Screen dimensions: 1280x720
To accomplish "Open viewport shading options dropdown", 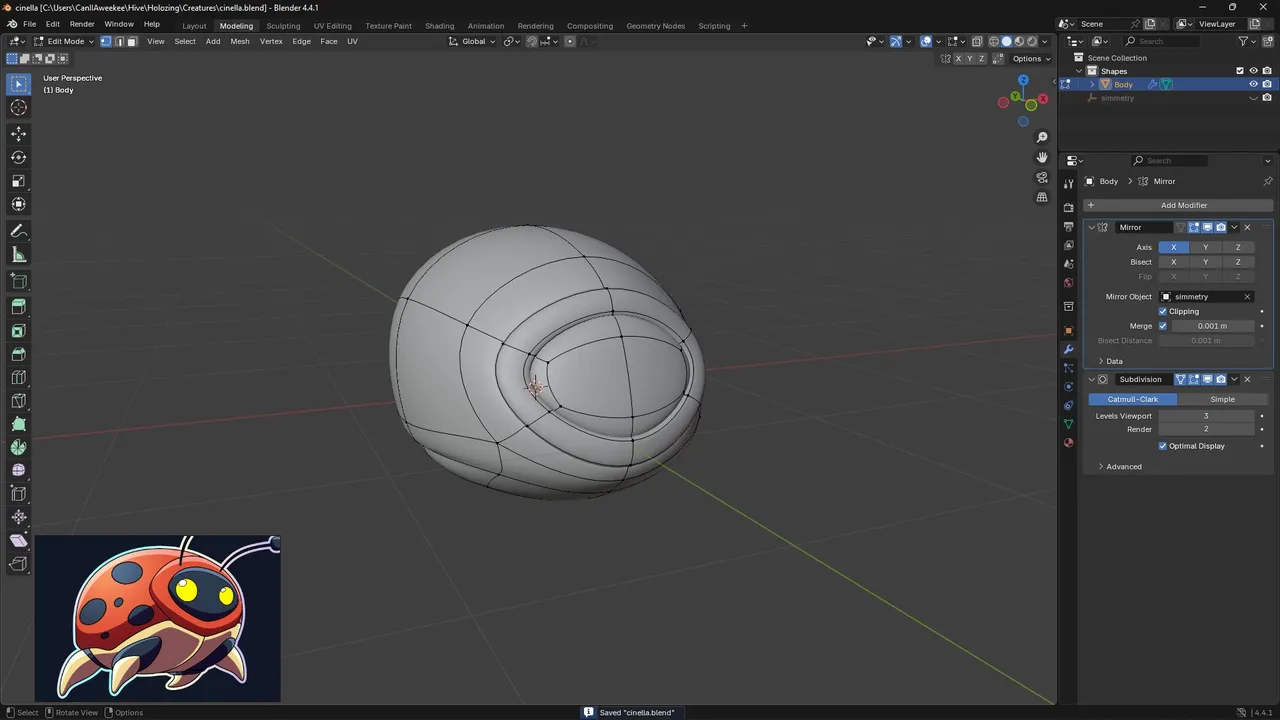I will 1046,41.
